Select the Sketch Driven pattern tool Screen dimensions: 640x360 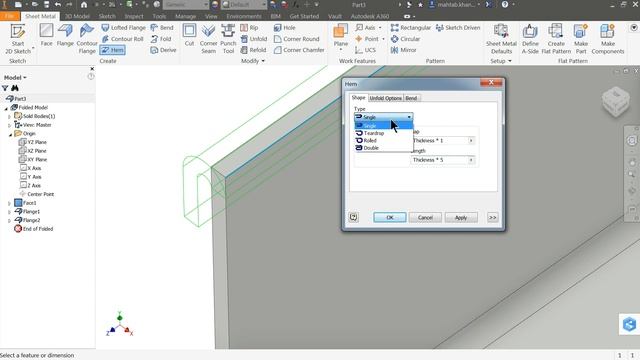458,28
